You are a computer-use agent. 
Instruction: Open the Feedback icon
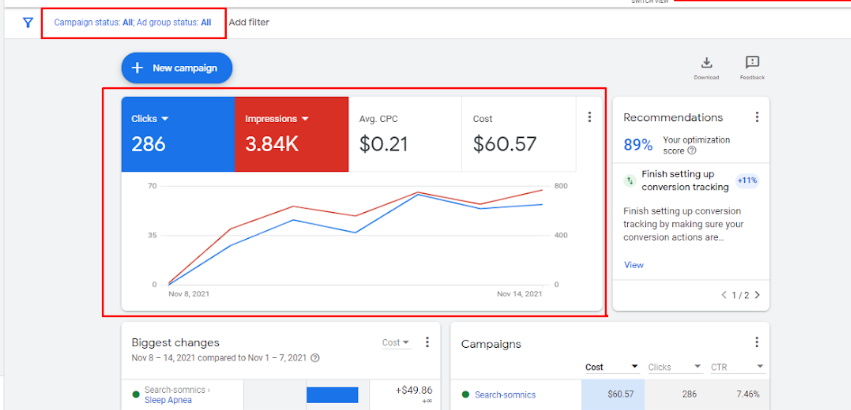click(752, 63)
